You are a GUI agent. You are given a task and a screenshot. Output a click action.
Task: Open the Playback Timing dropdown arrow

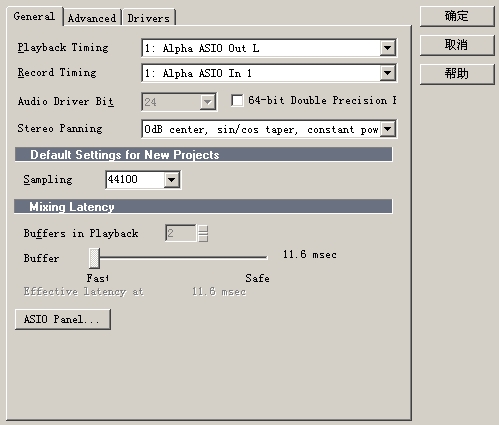tap(387, 48)
